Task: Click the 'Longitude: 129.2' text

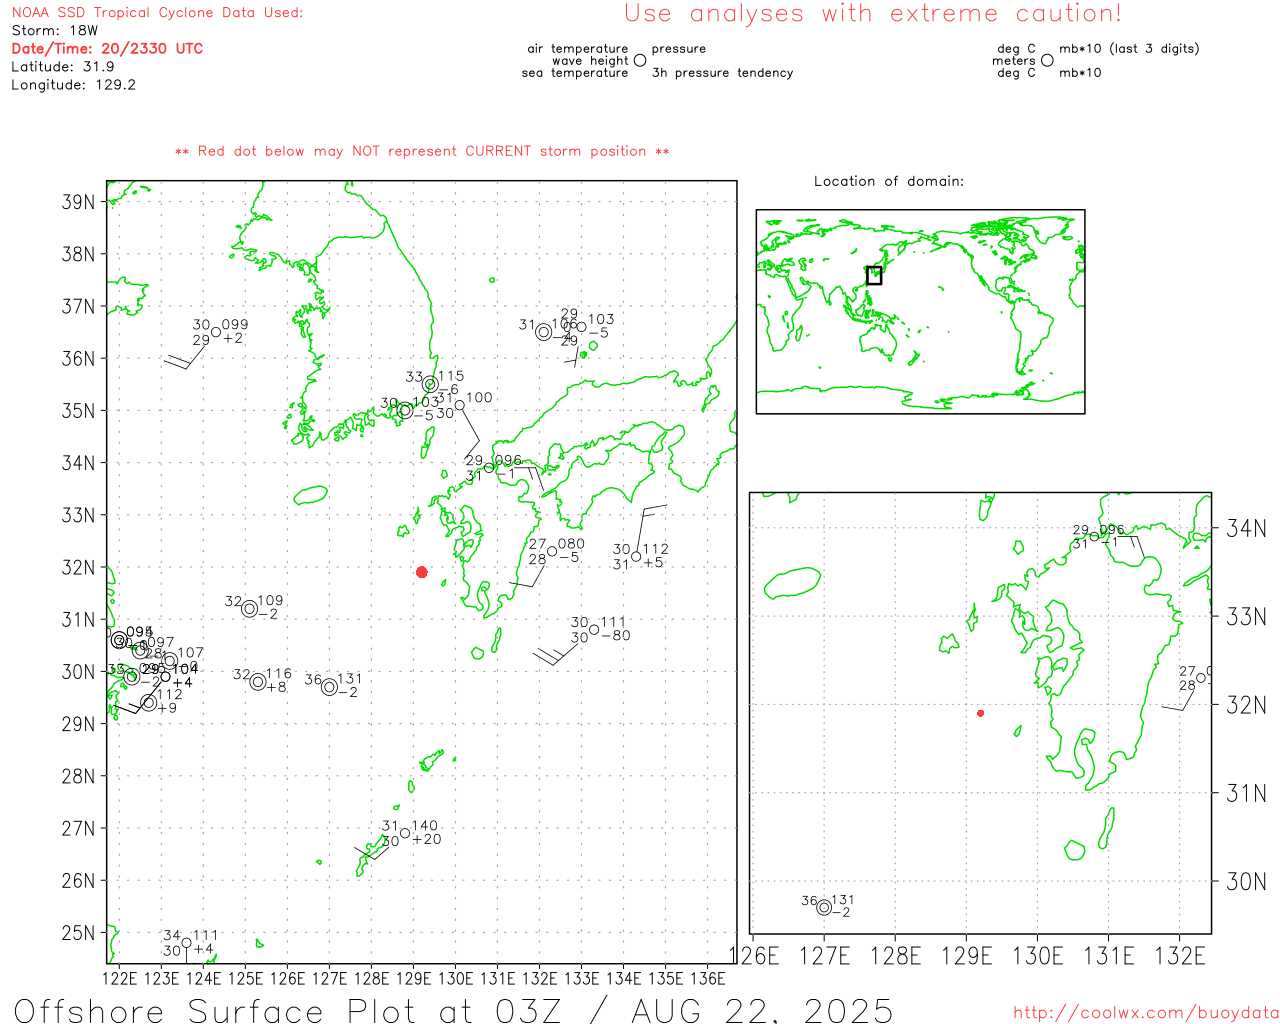Action: tap(73, 85)
